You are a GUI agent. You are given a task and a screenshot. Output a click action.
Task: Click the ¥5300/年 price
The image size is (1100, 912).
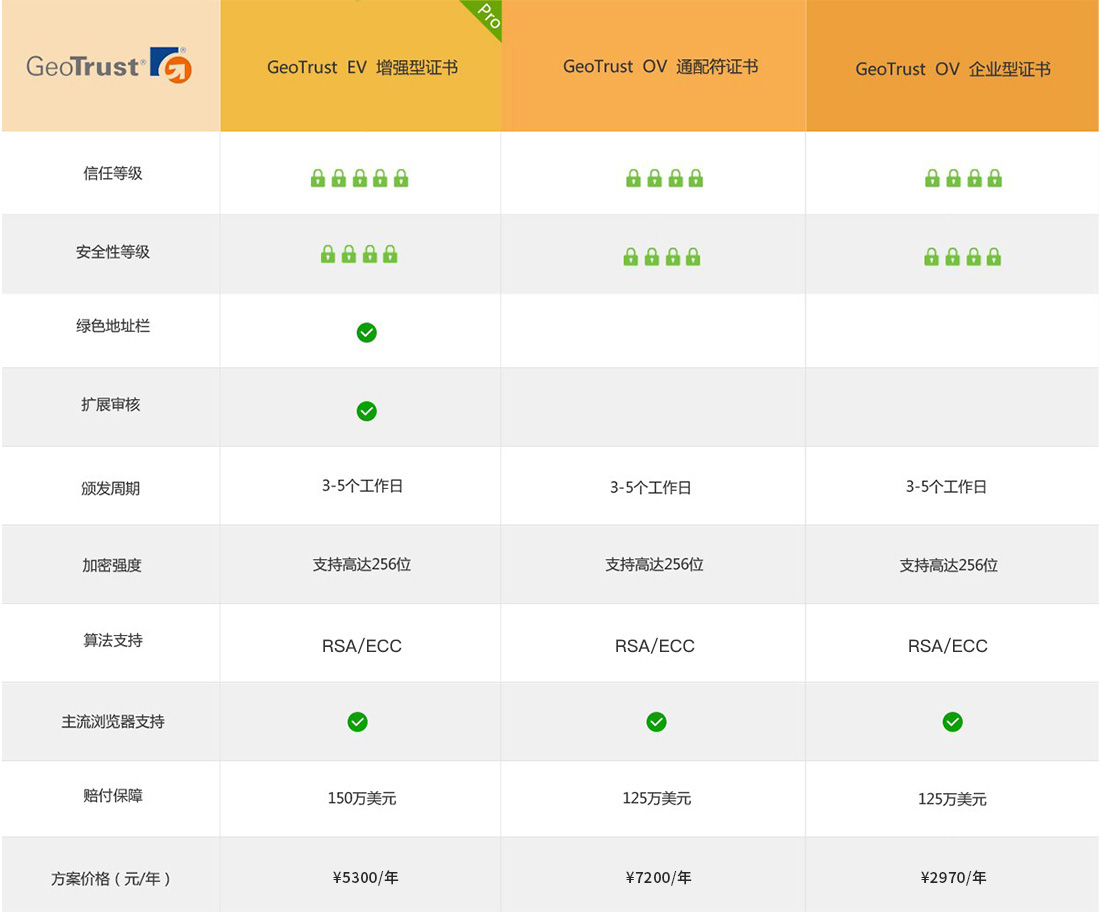[x=365, y=878]
